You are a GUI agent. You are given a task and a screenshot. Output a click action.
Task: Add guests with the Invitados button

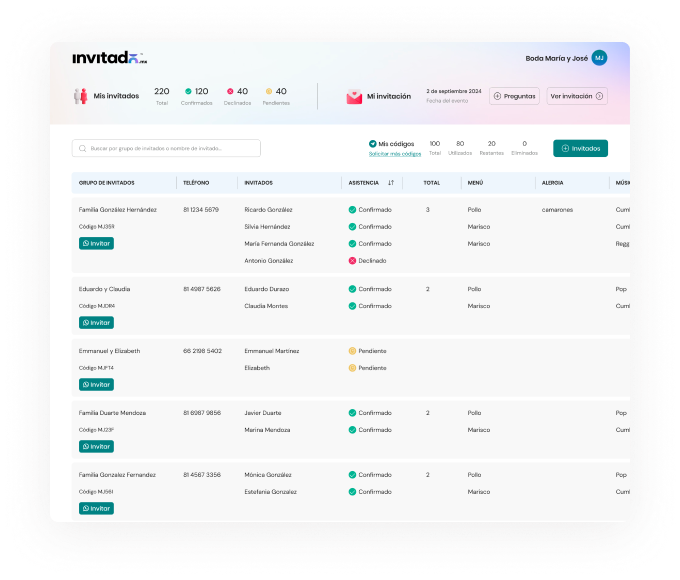pos(580,148)
